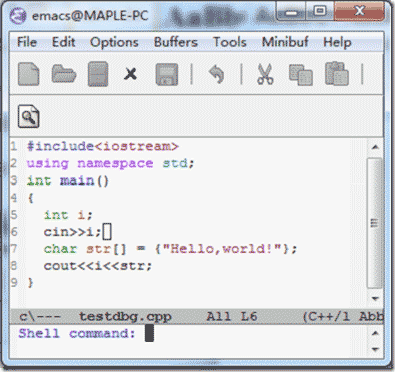The image size is (395, 372).
Task: Open the Edit menu
Action: click(x=63, y=42)
